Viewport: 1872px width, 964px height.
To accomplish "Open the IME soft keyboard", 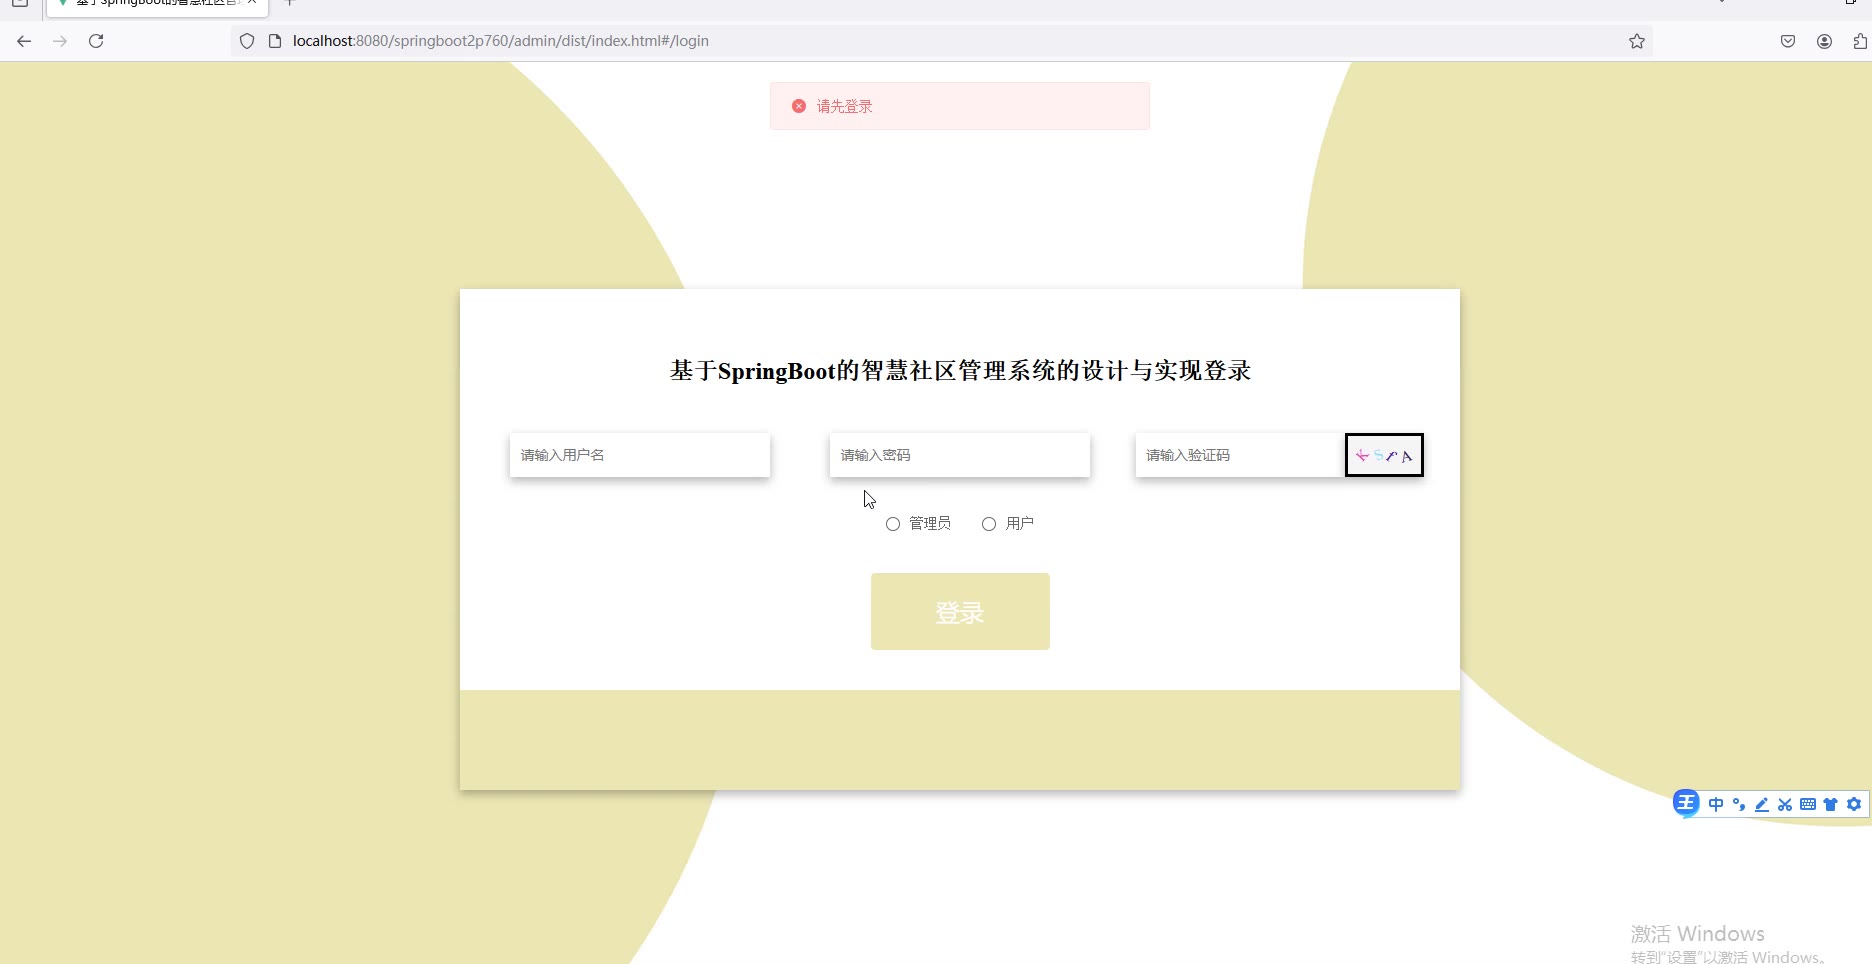I will (1808, 804).
